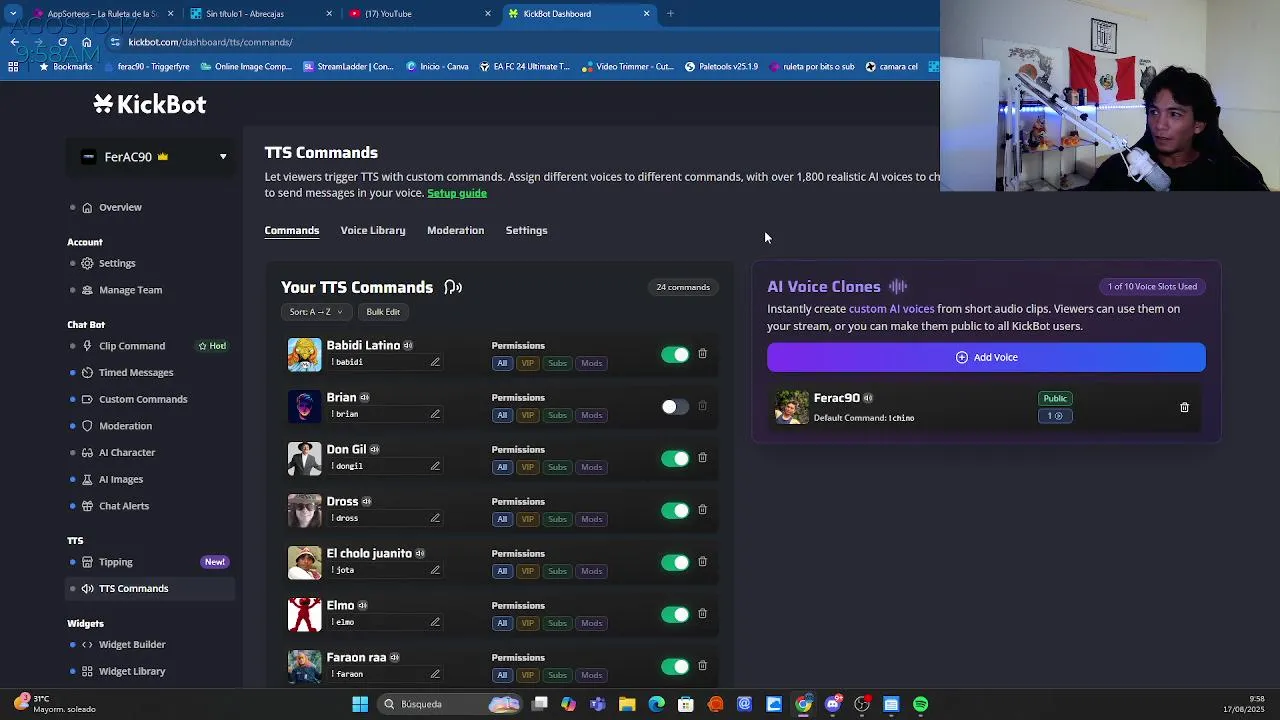Open the Setup guide link

point(457,193)
